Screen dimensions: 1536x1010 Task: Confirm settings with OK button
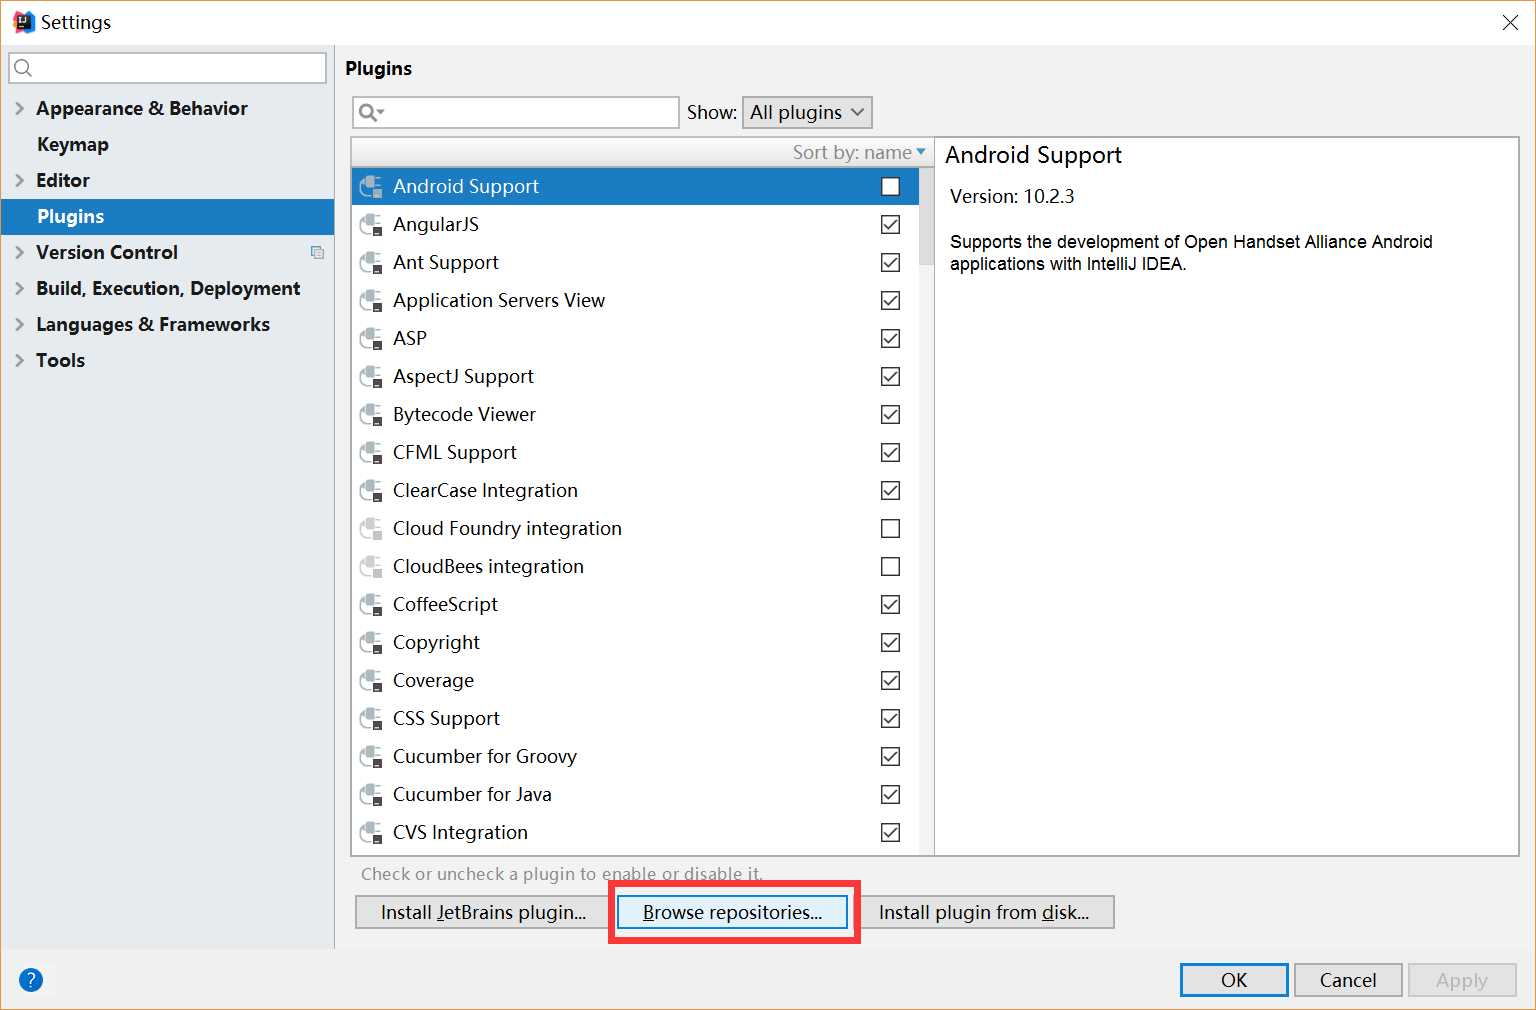tap(1234, 980)
